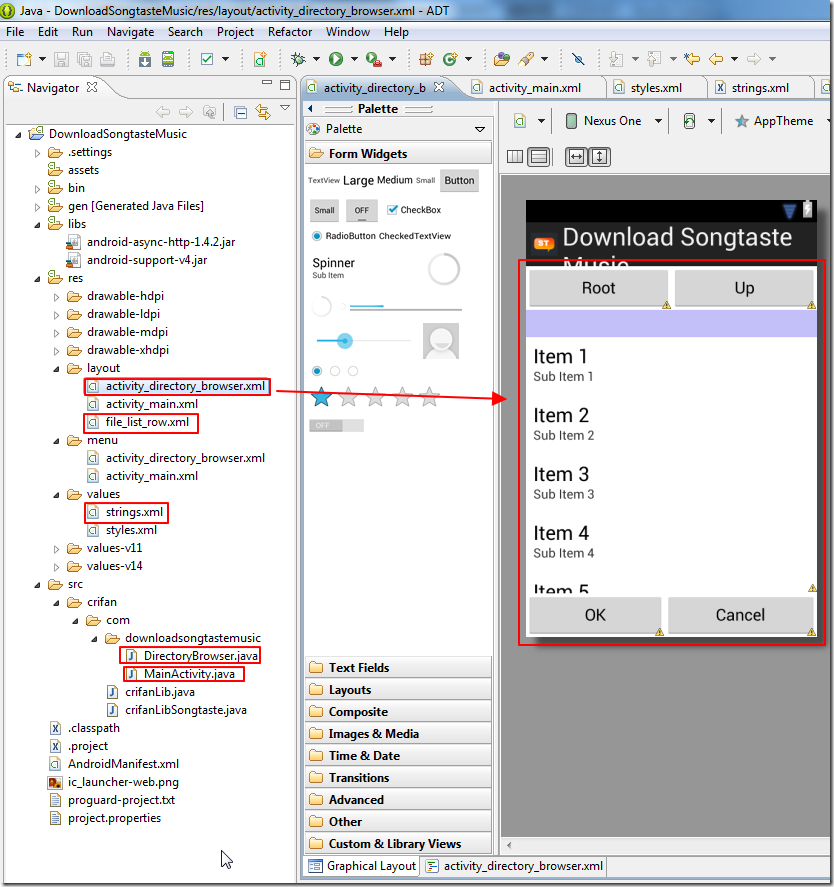Toggle Link with Editor in Navigator
This screenshot has height=887, width=834.
[263, 112]
